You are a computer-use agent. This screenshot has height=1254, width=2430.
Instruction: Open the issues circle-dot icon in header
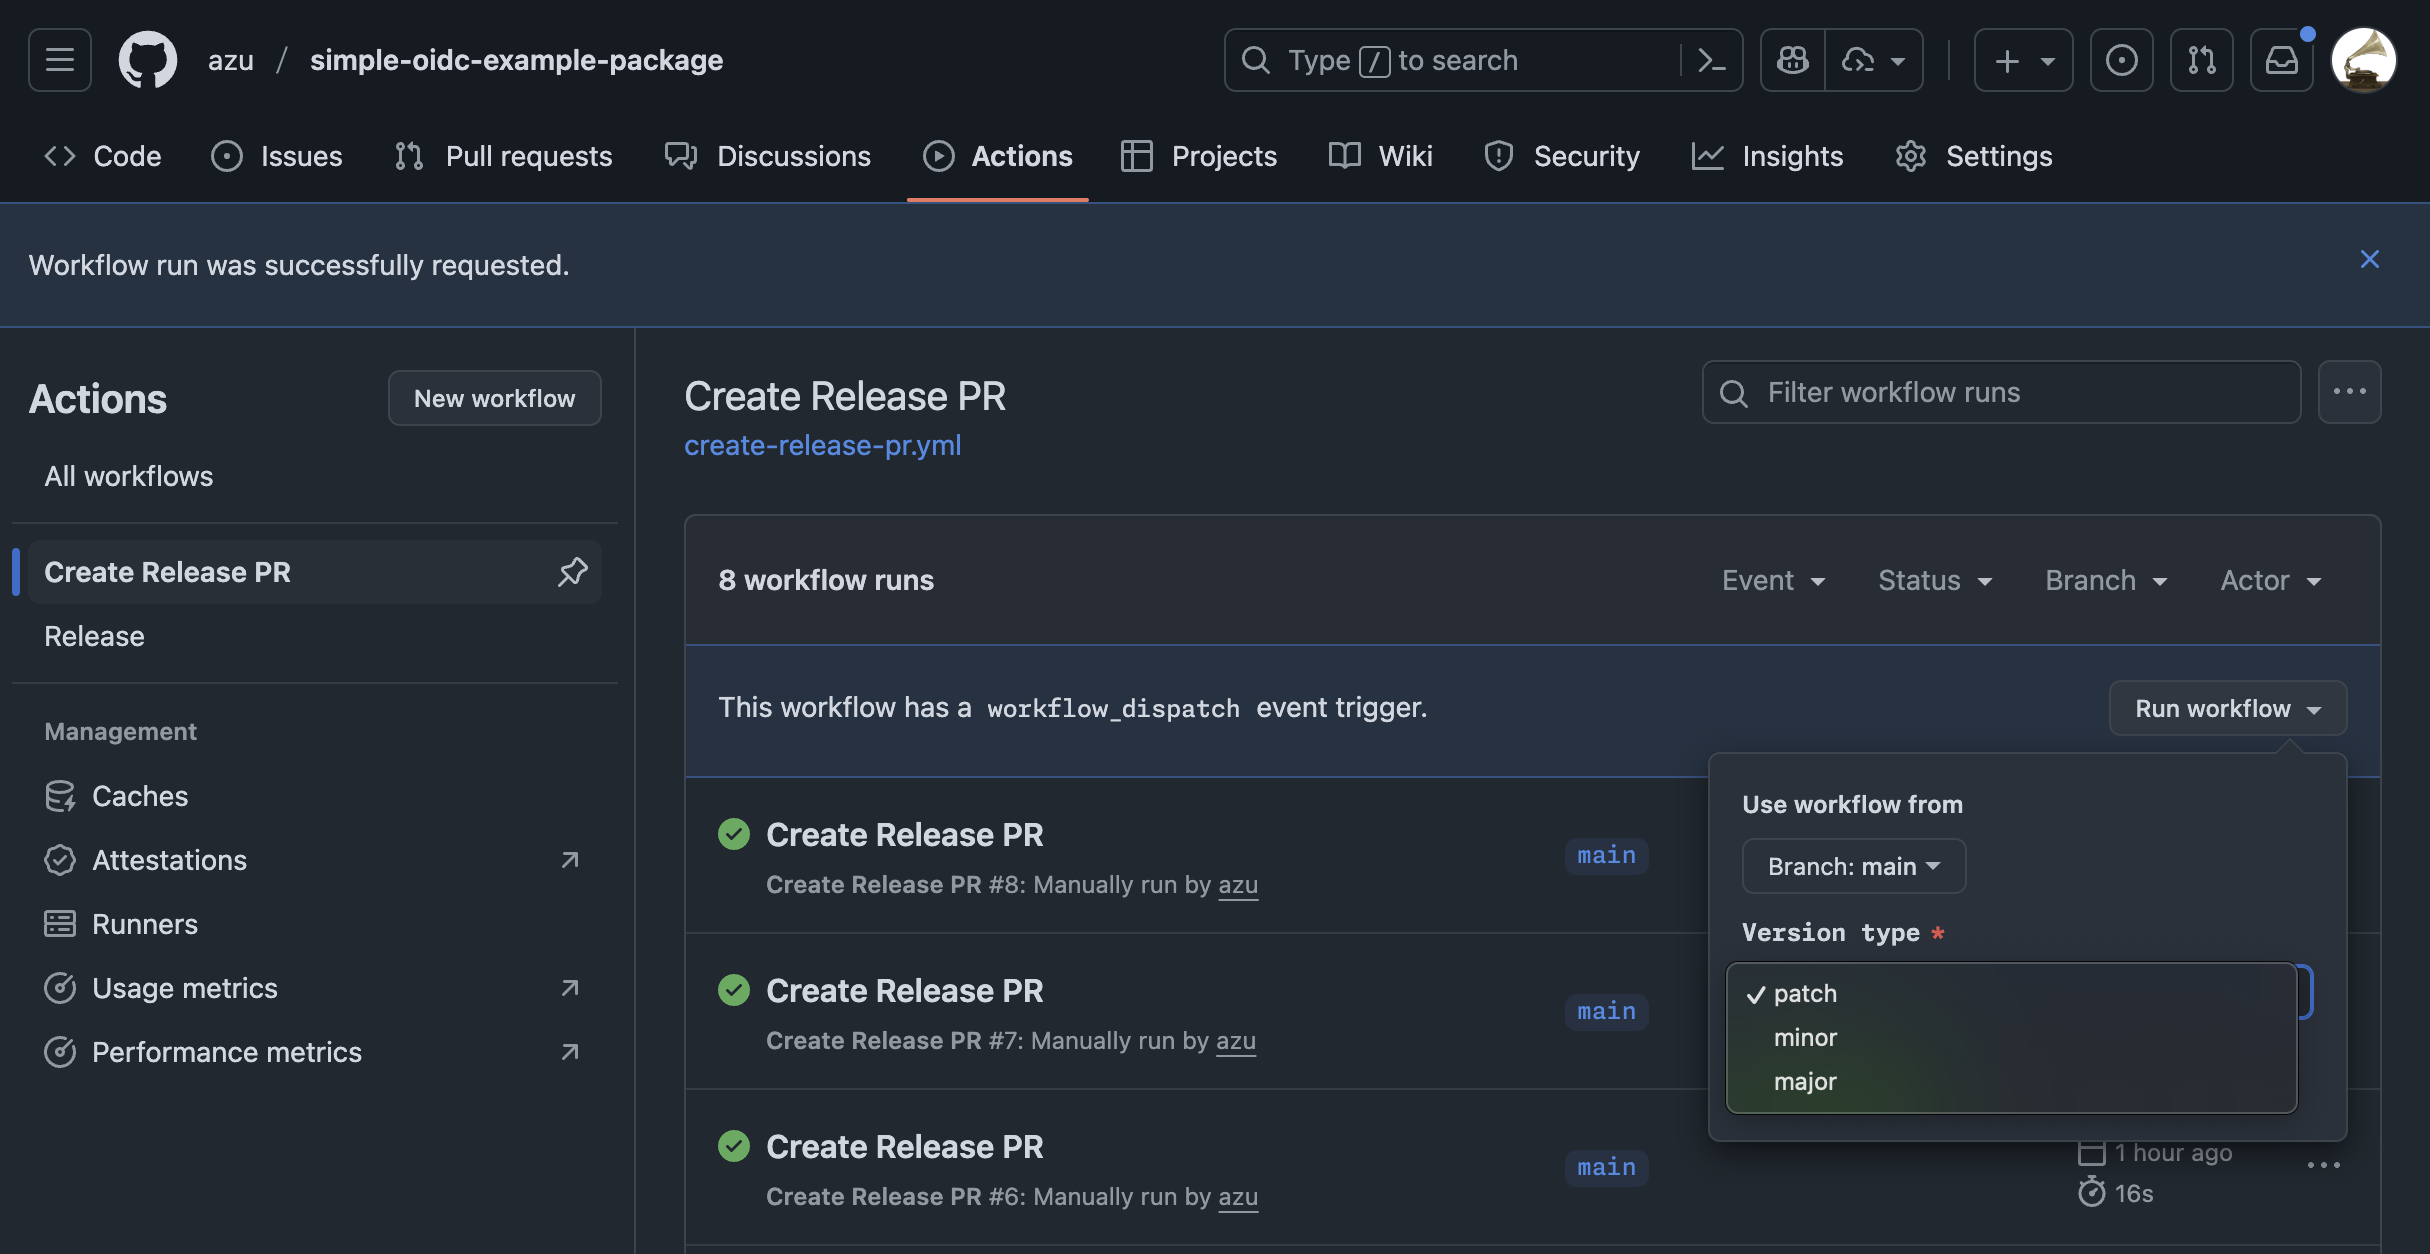coord(2122,60)
